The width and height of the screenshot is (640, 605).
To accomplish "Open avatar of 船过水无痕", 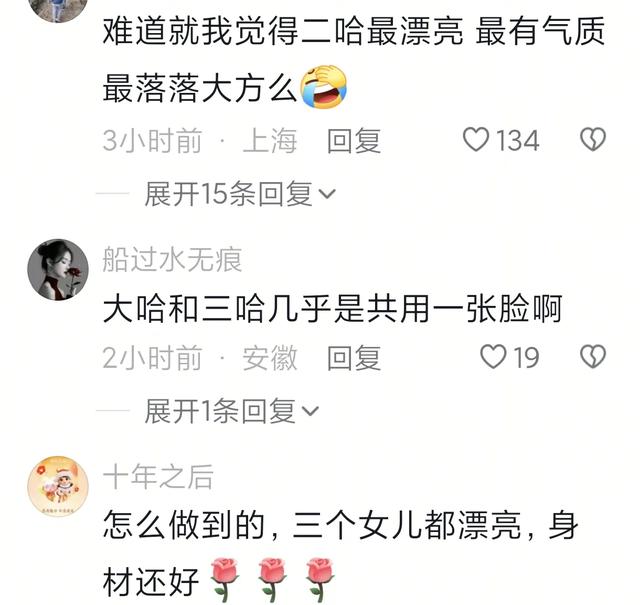I will pos(58,269).
